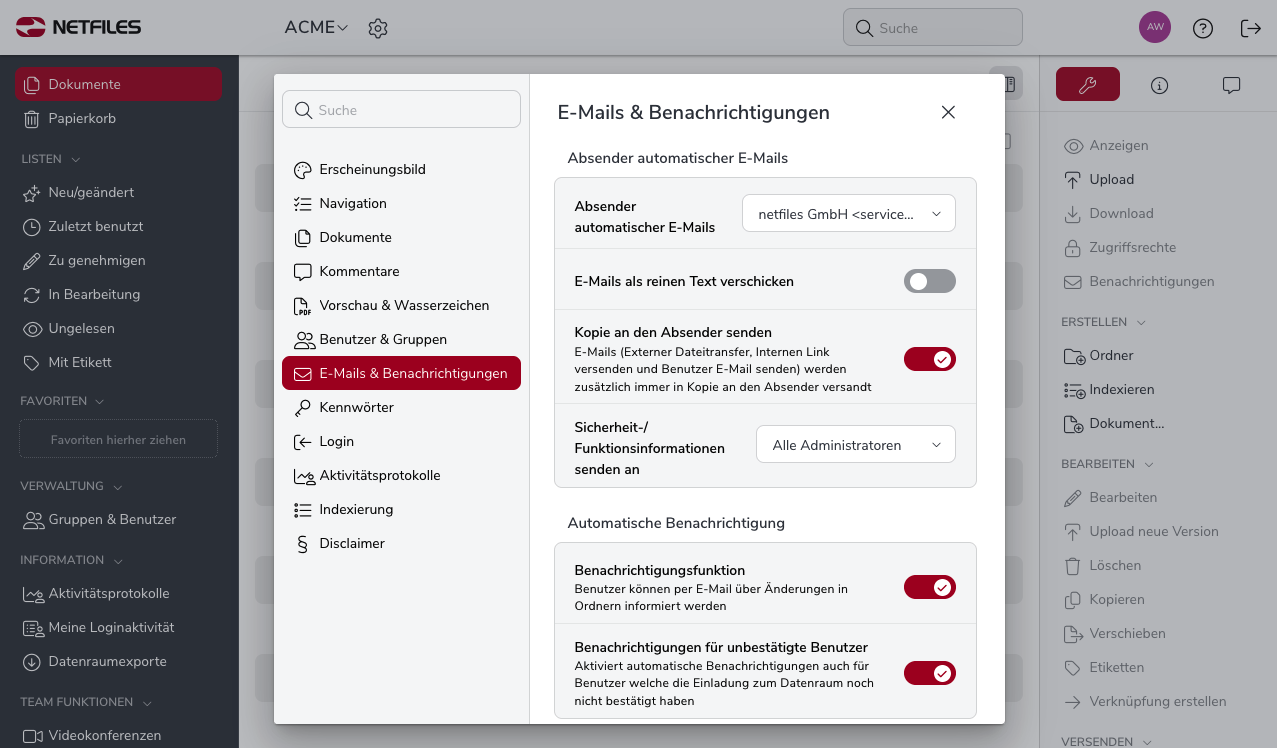
Task: Select the wrench tools tab
Action: pyautogui.click(x=1087, y=85)
